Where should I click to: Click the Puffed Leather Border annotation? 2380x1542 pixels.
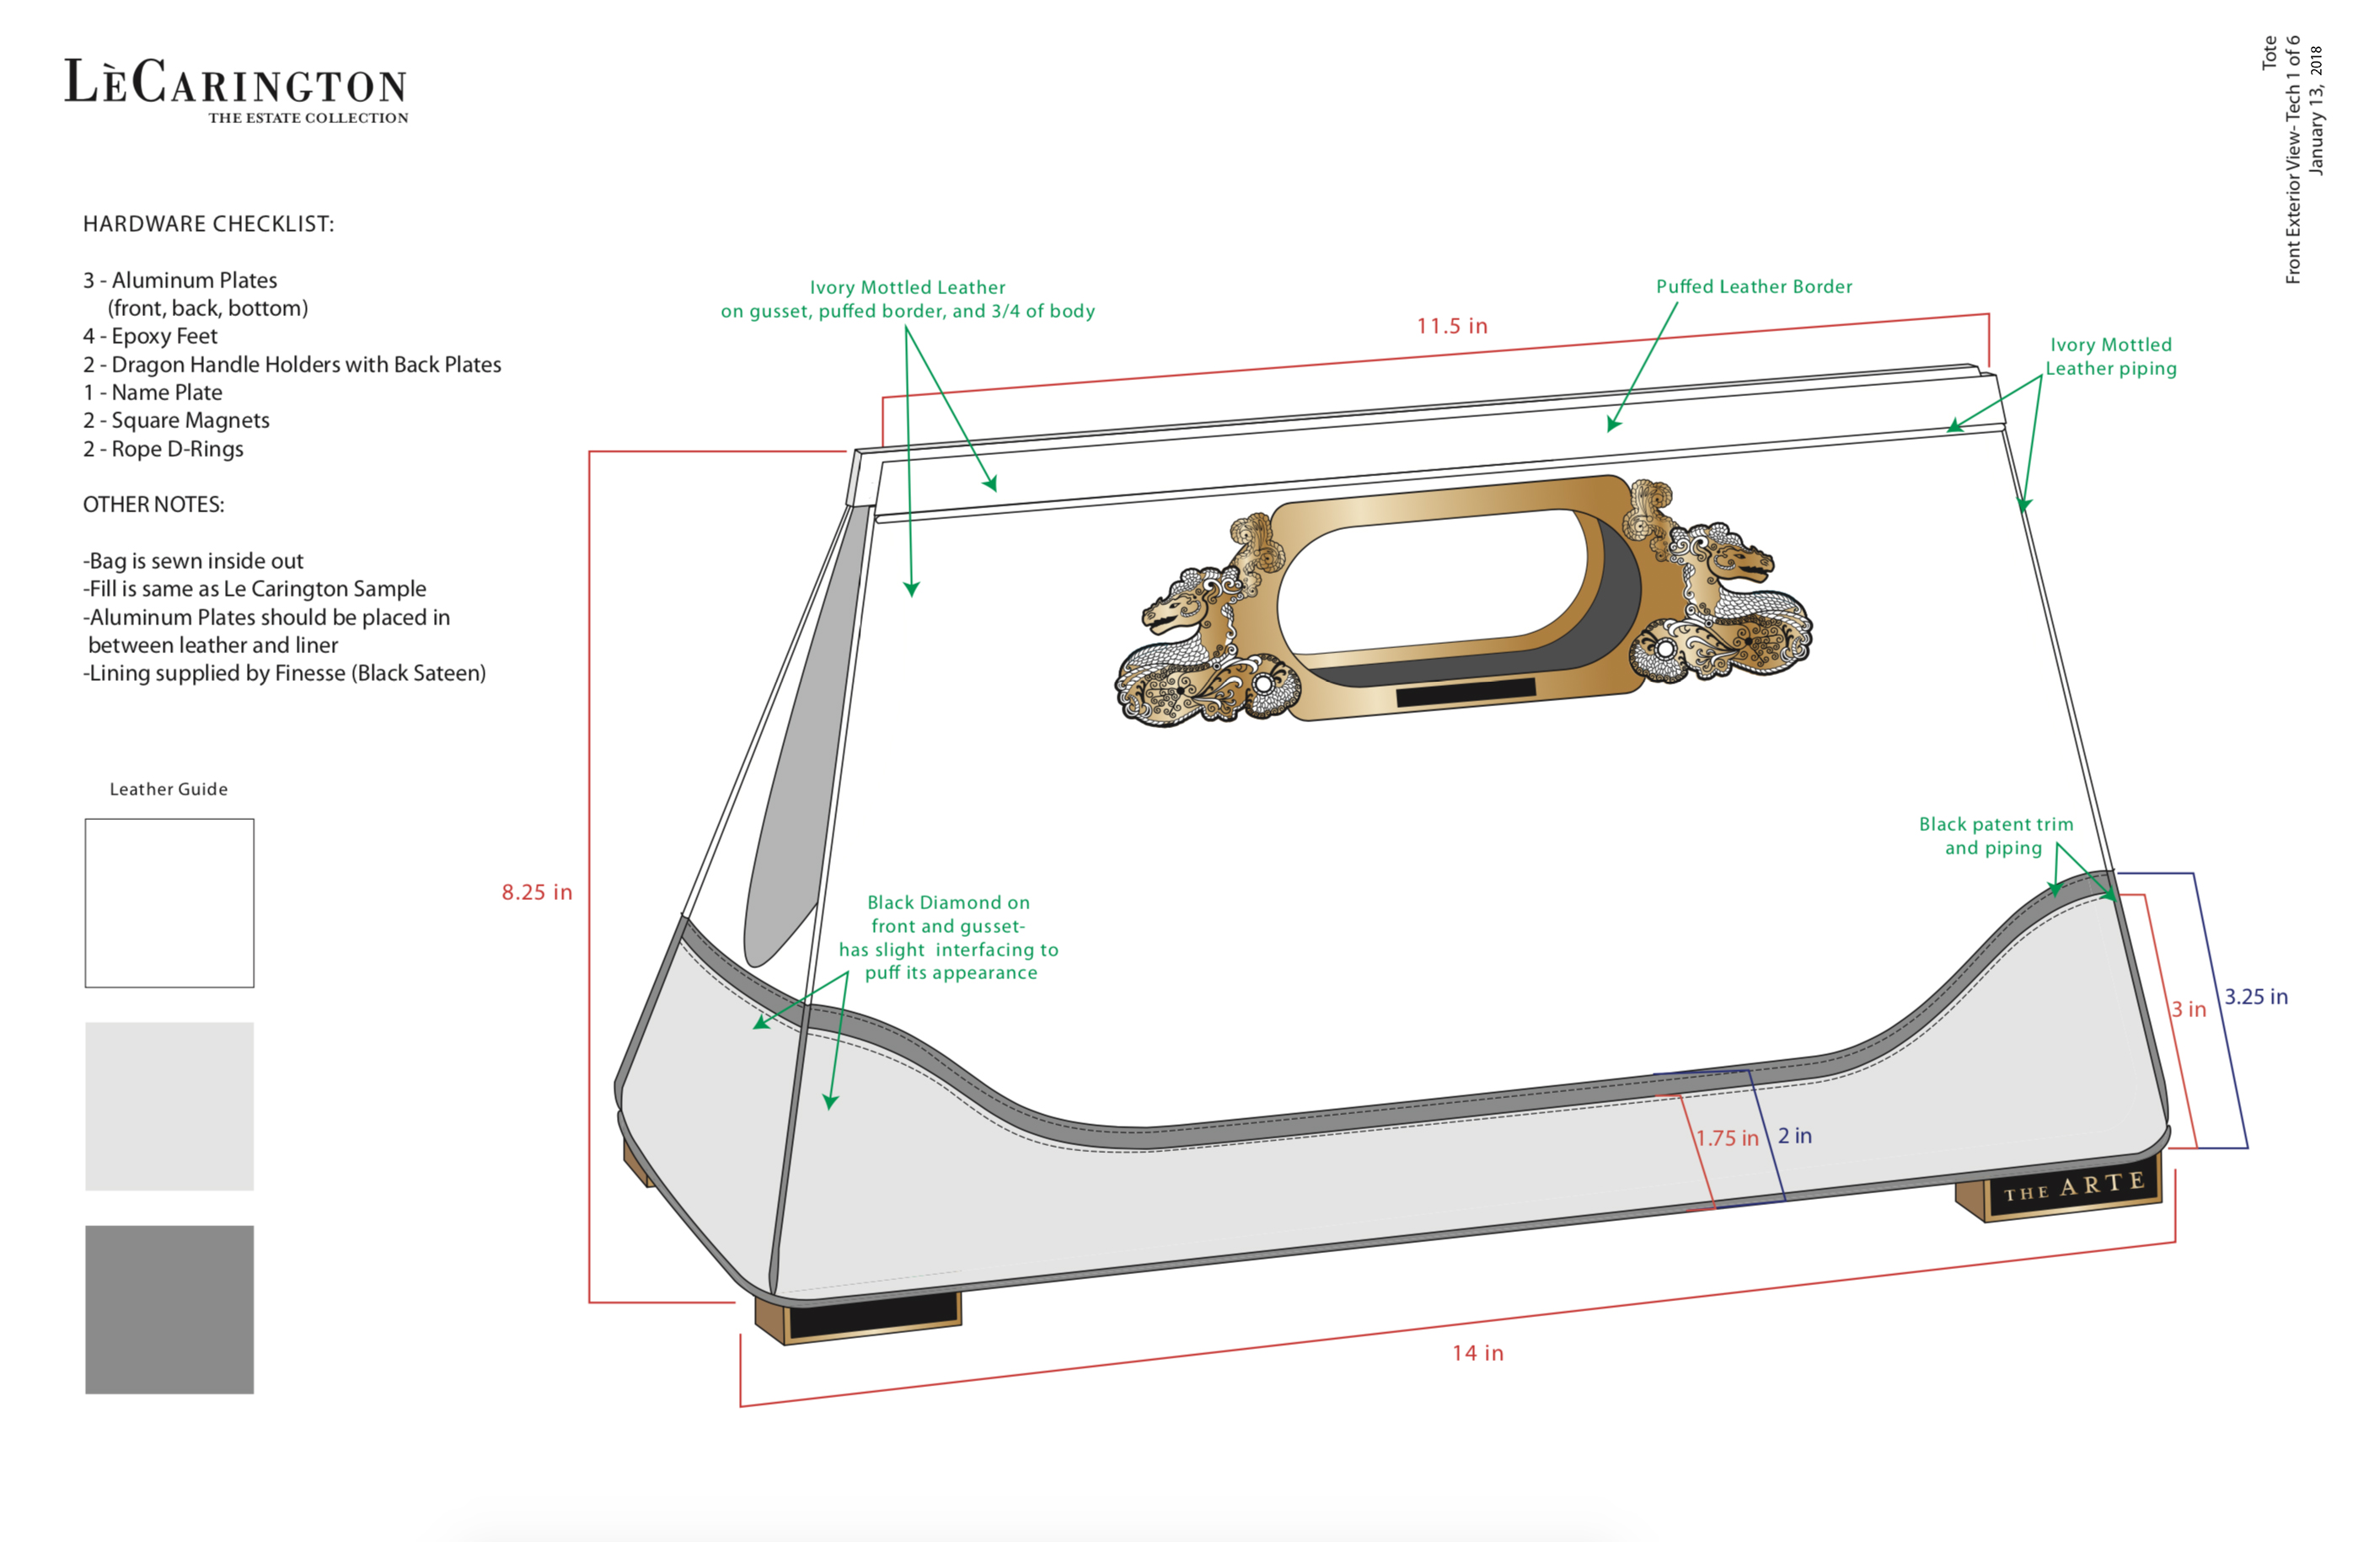[x=1753, y=287]
